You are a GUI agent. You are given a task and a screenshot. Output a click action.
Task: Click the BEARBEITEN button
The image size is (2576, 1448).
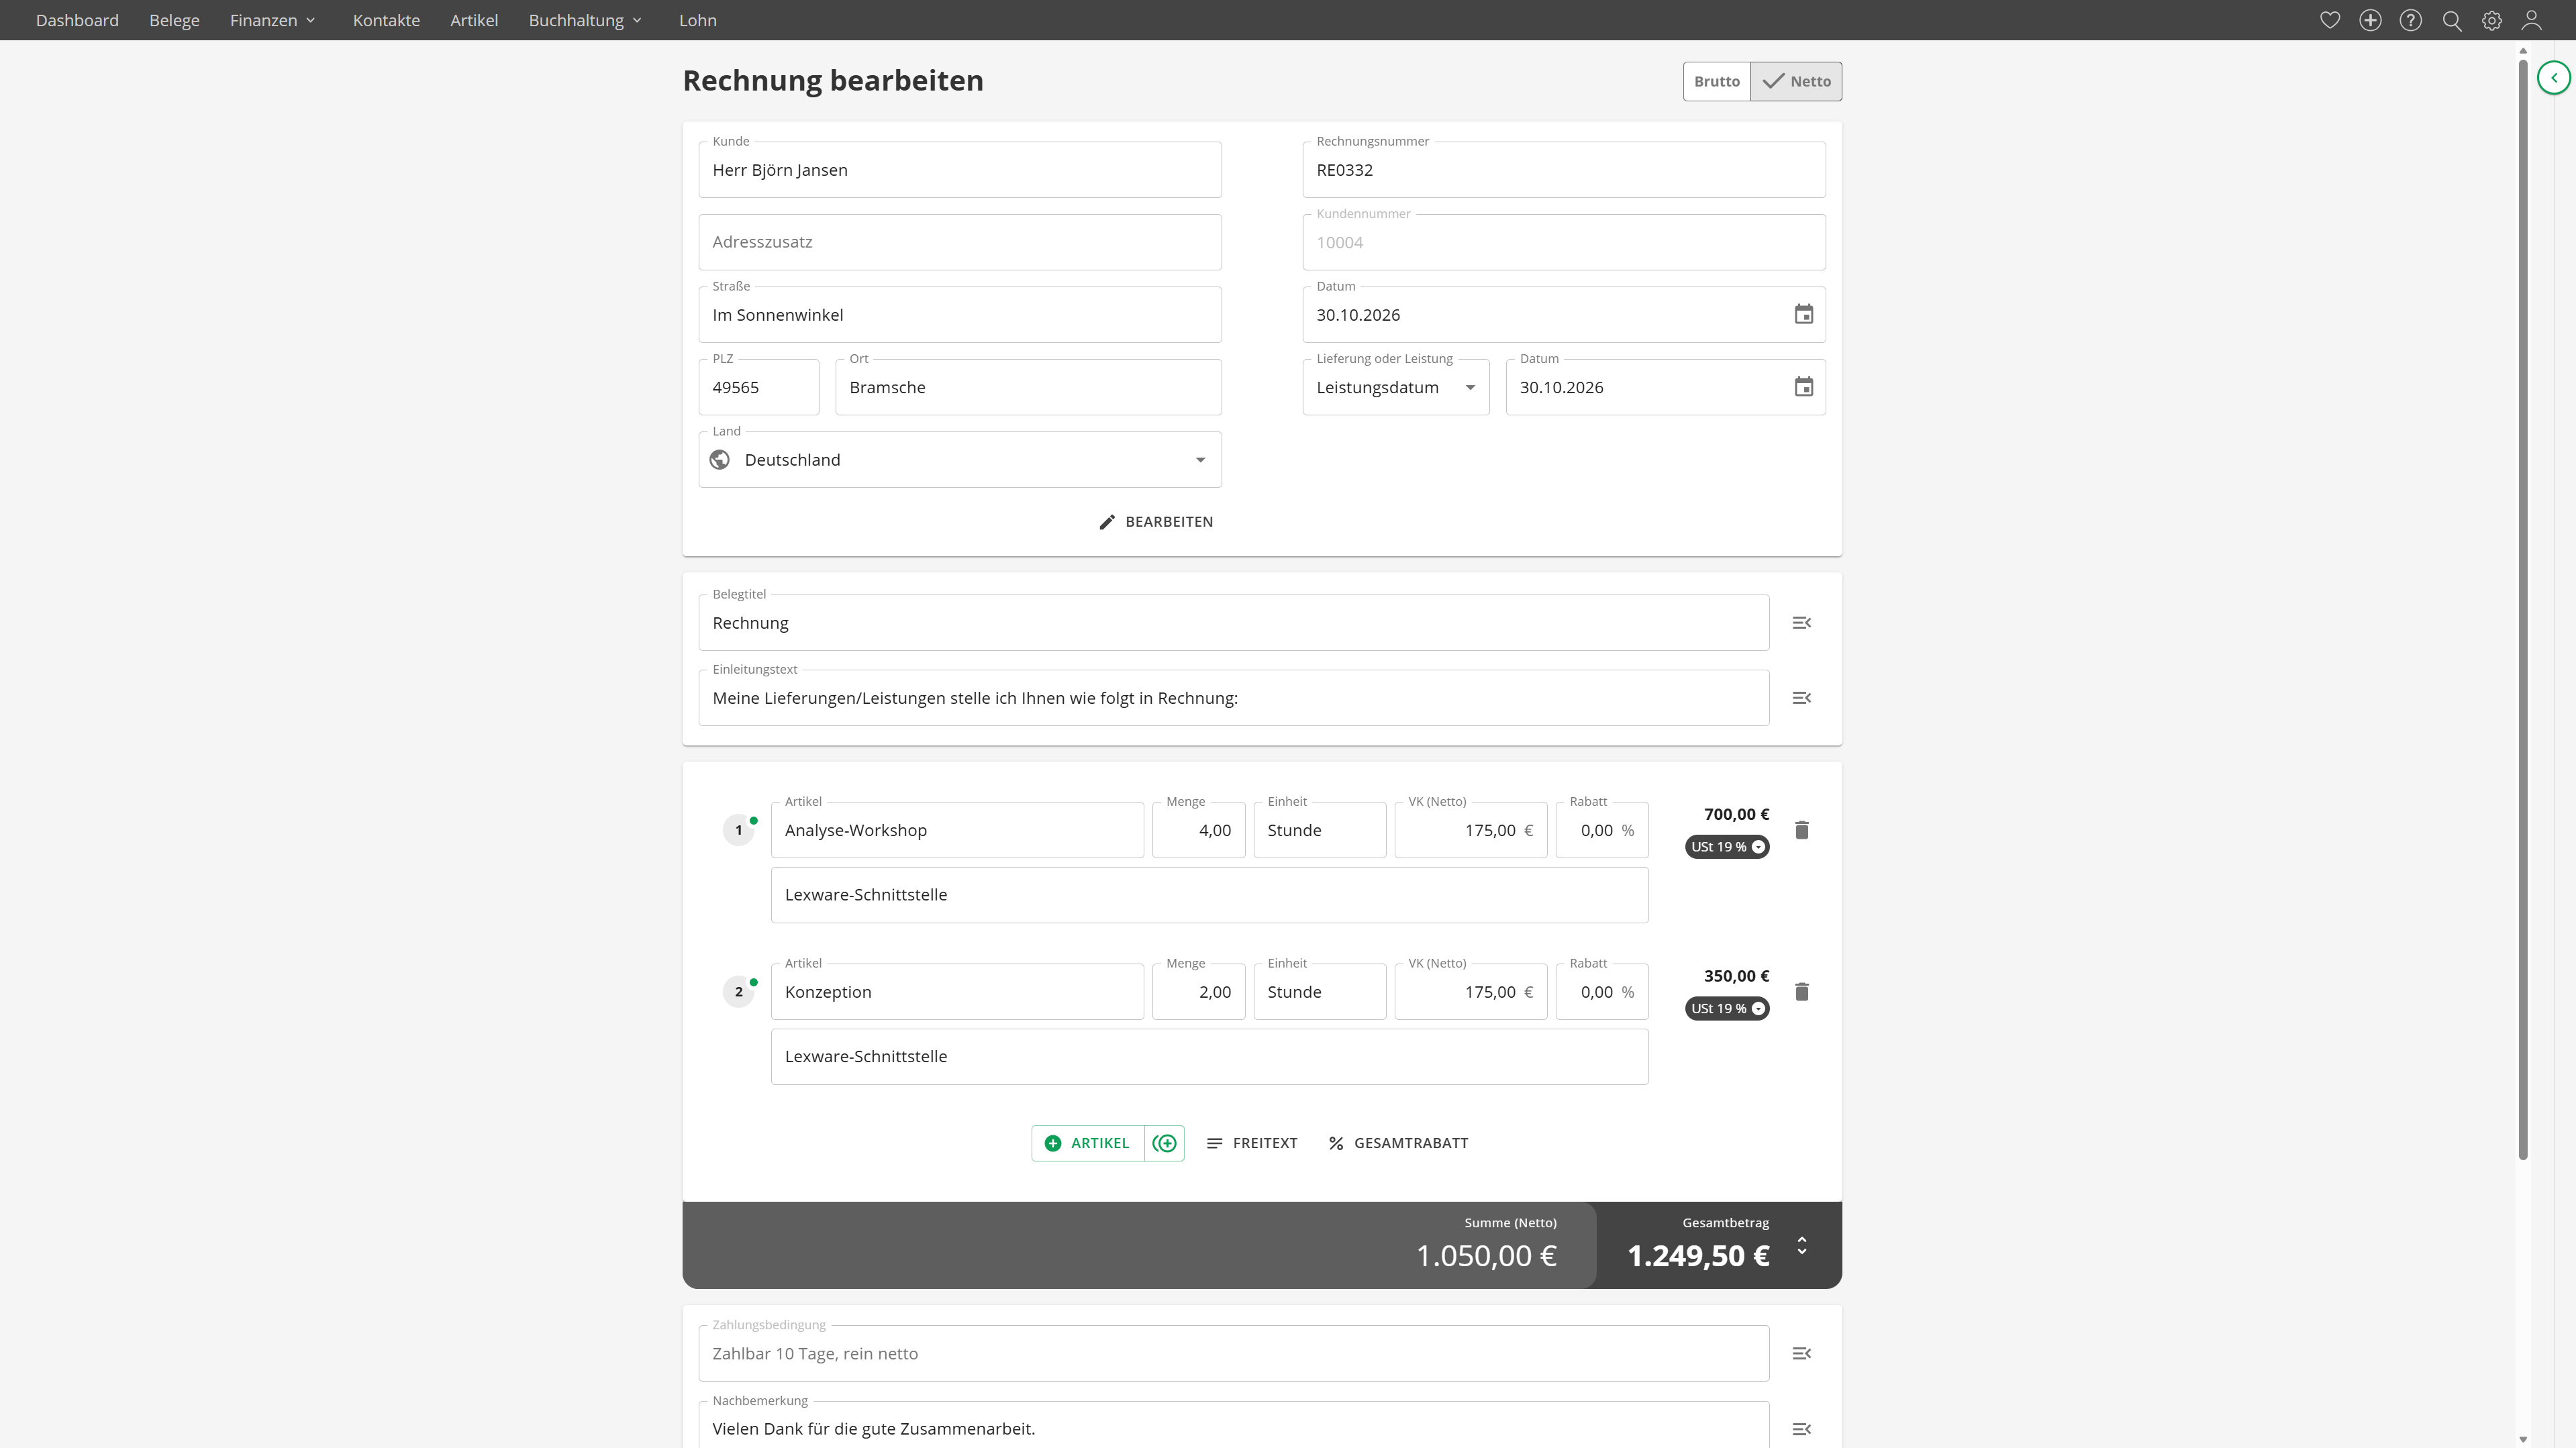[1156, 522]
